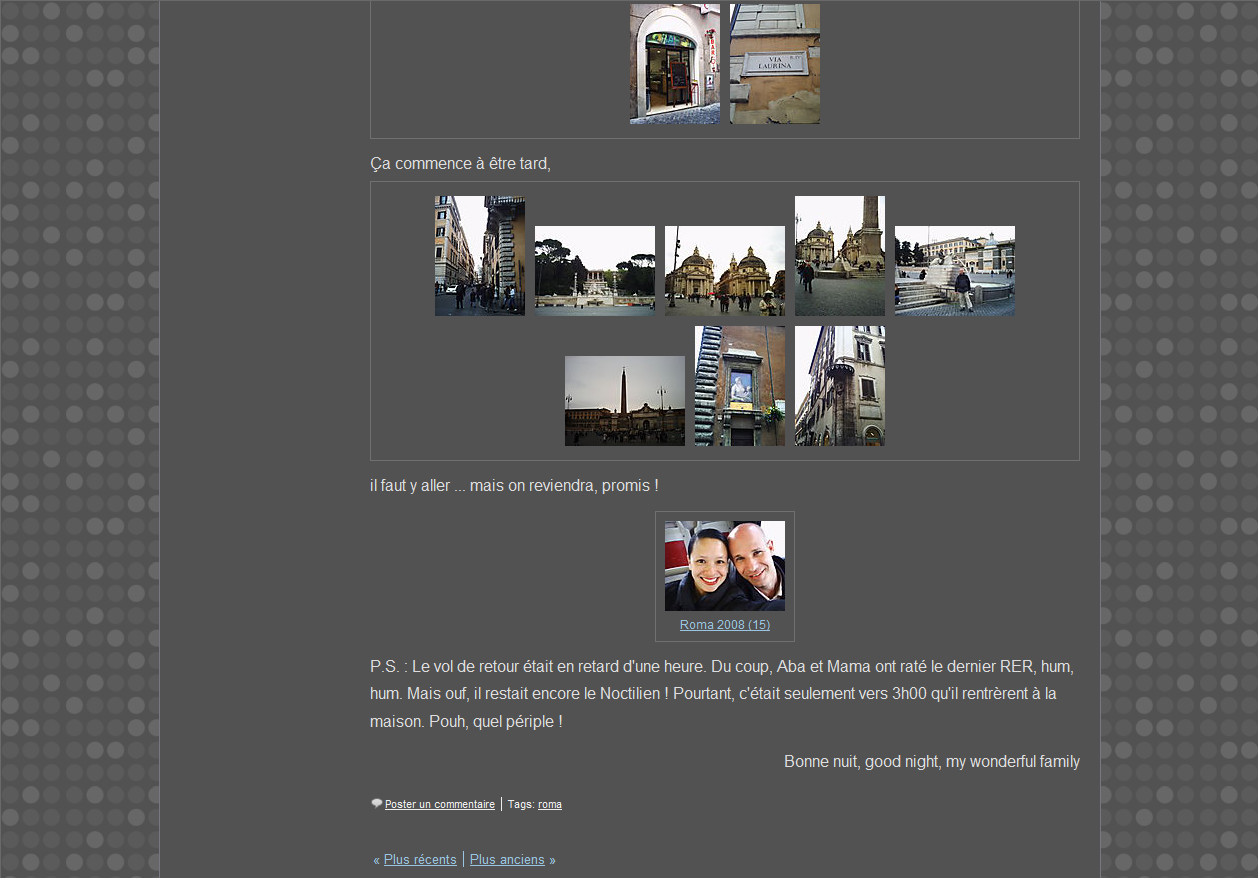Open the smiling couple selfie album thumbnail
The image size is (1258, 878).
(724, 566)
